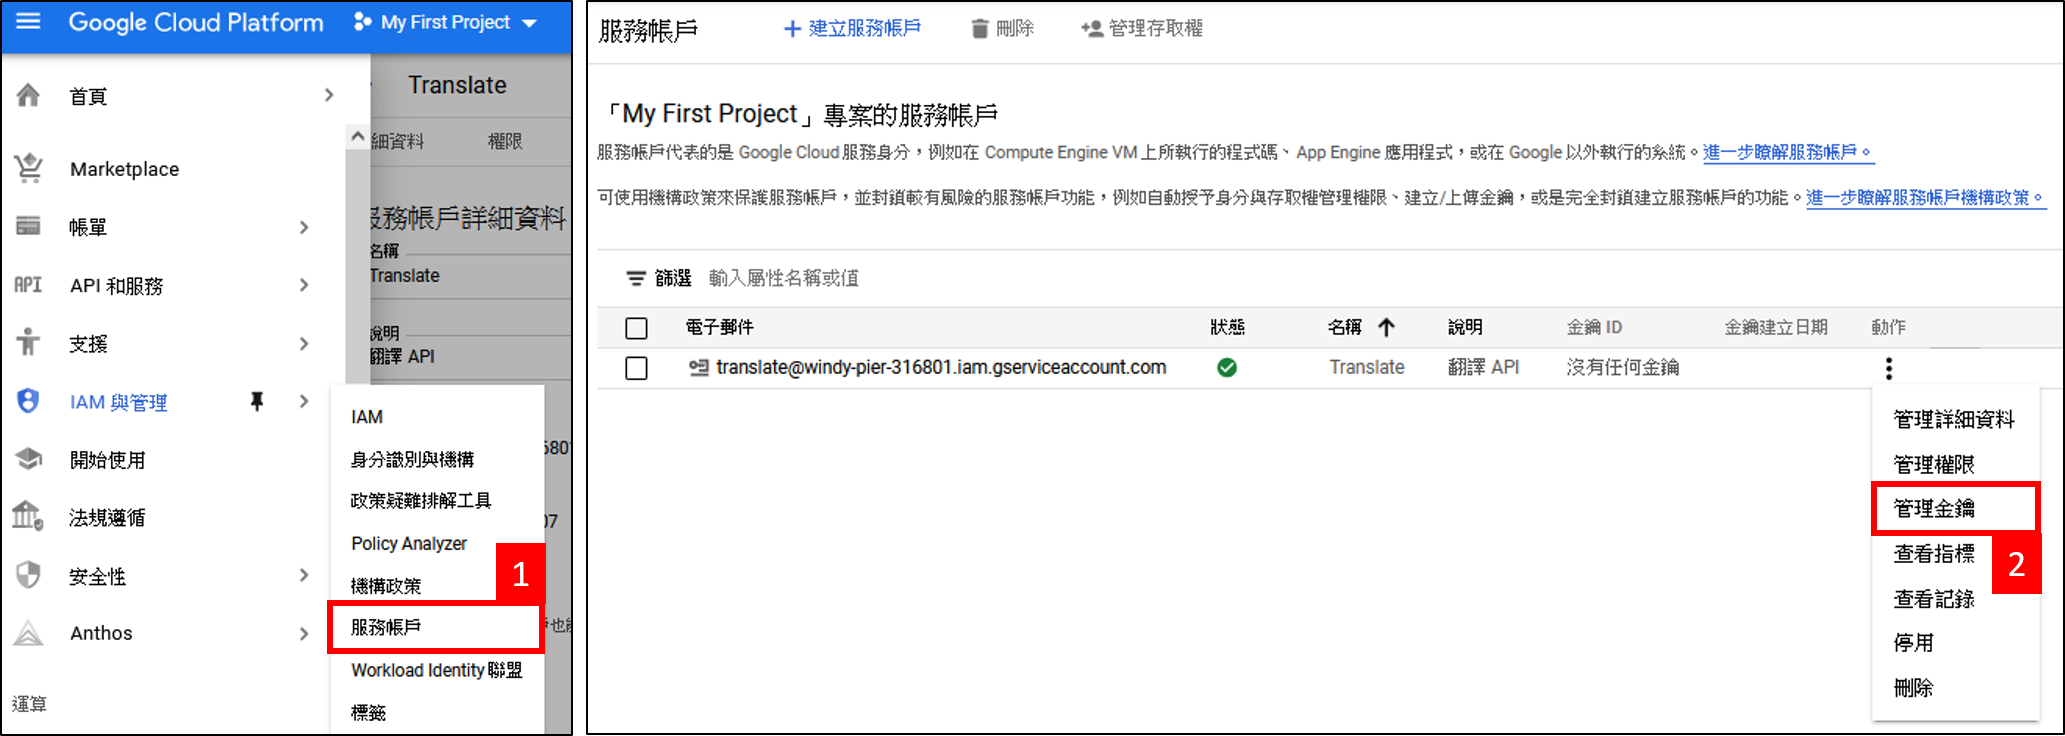Click the 建立服務帳戶 create button
This screenshot has height=736, width=2065.
pyautogui.click(x=852, y=28)
